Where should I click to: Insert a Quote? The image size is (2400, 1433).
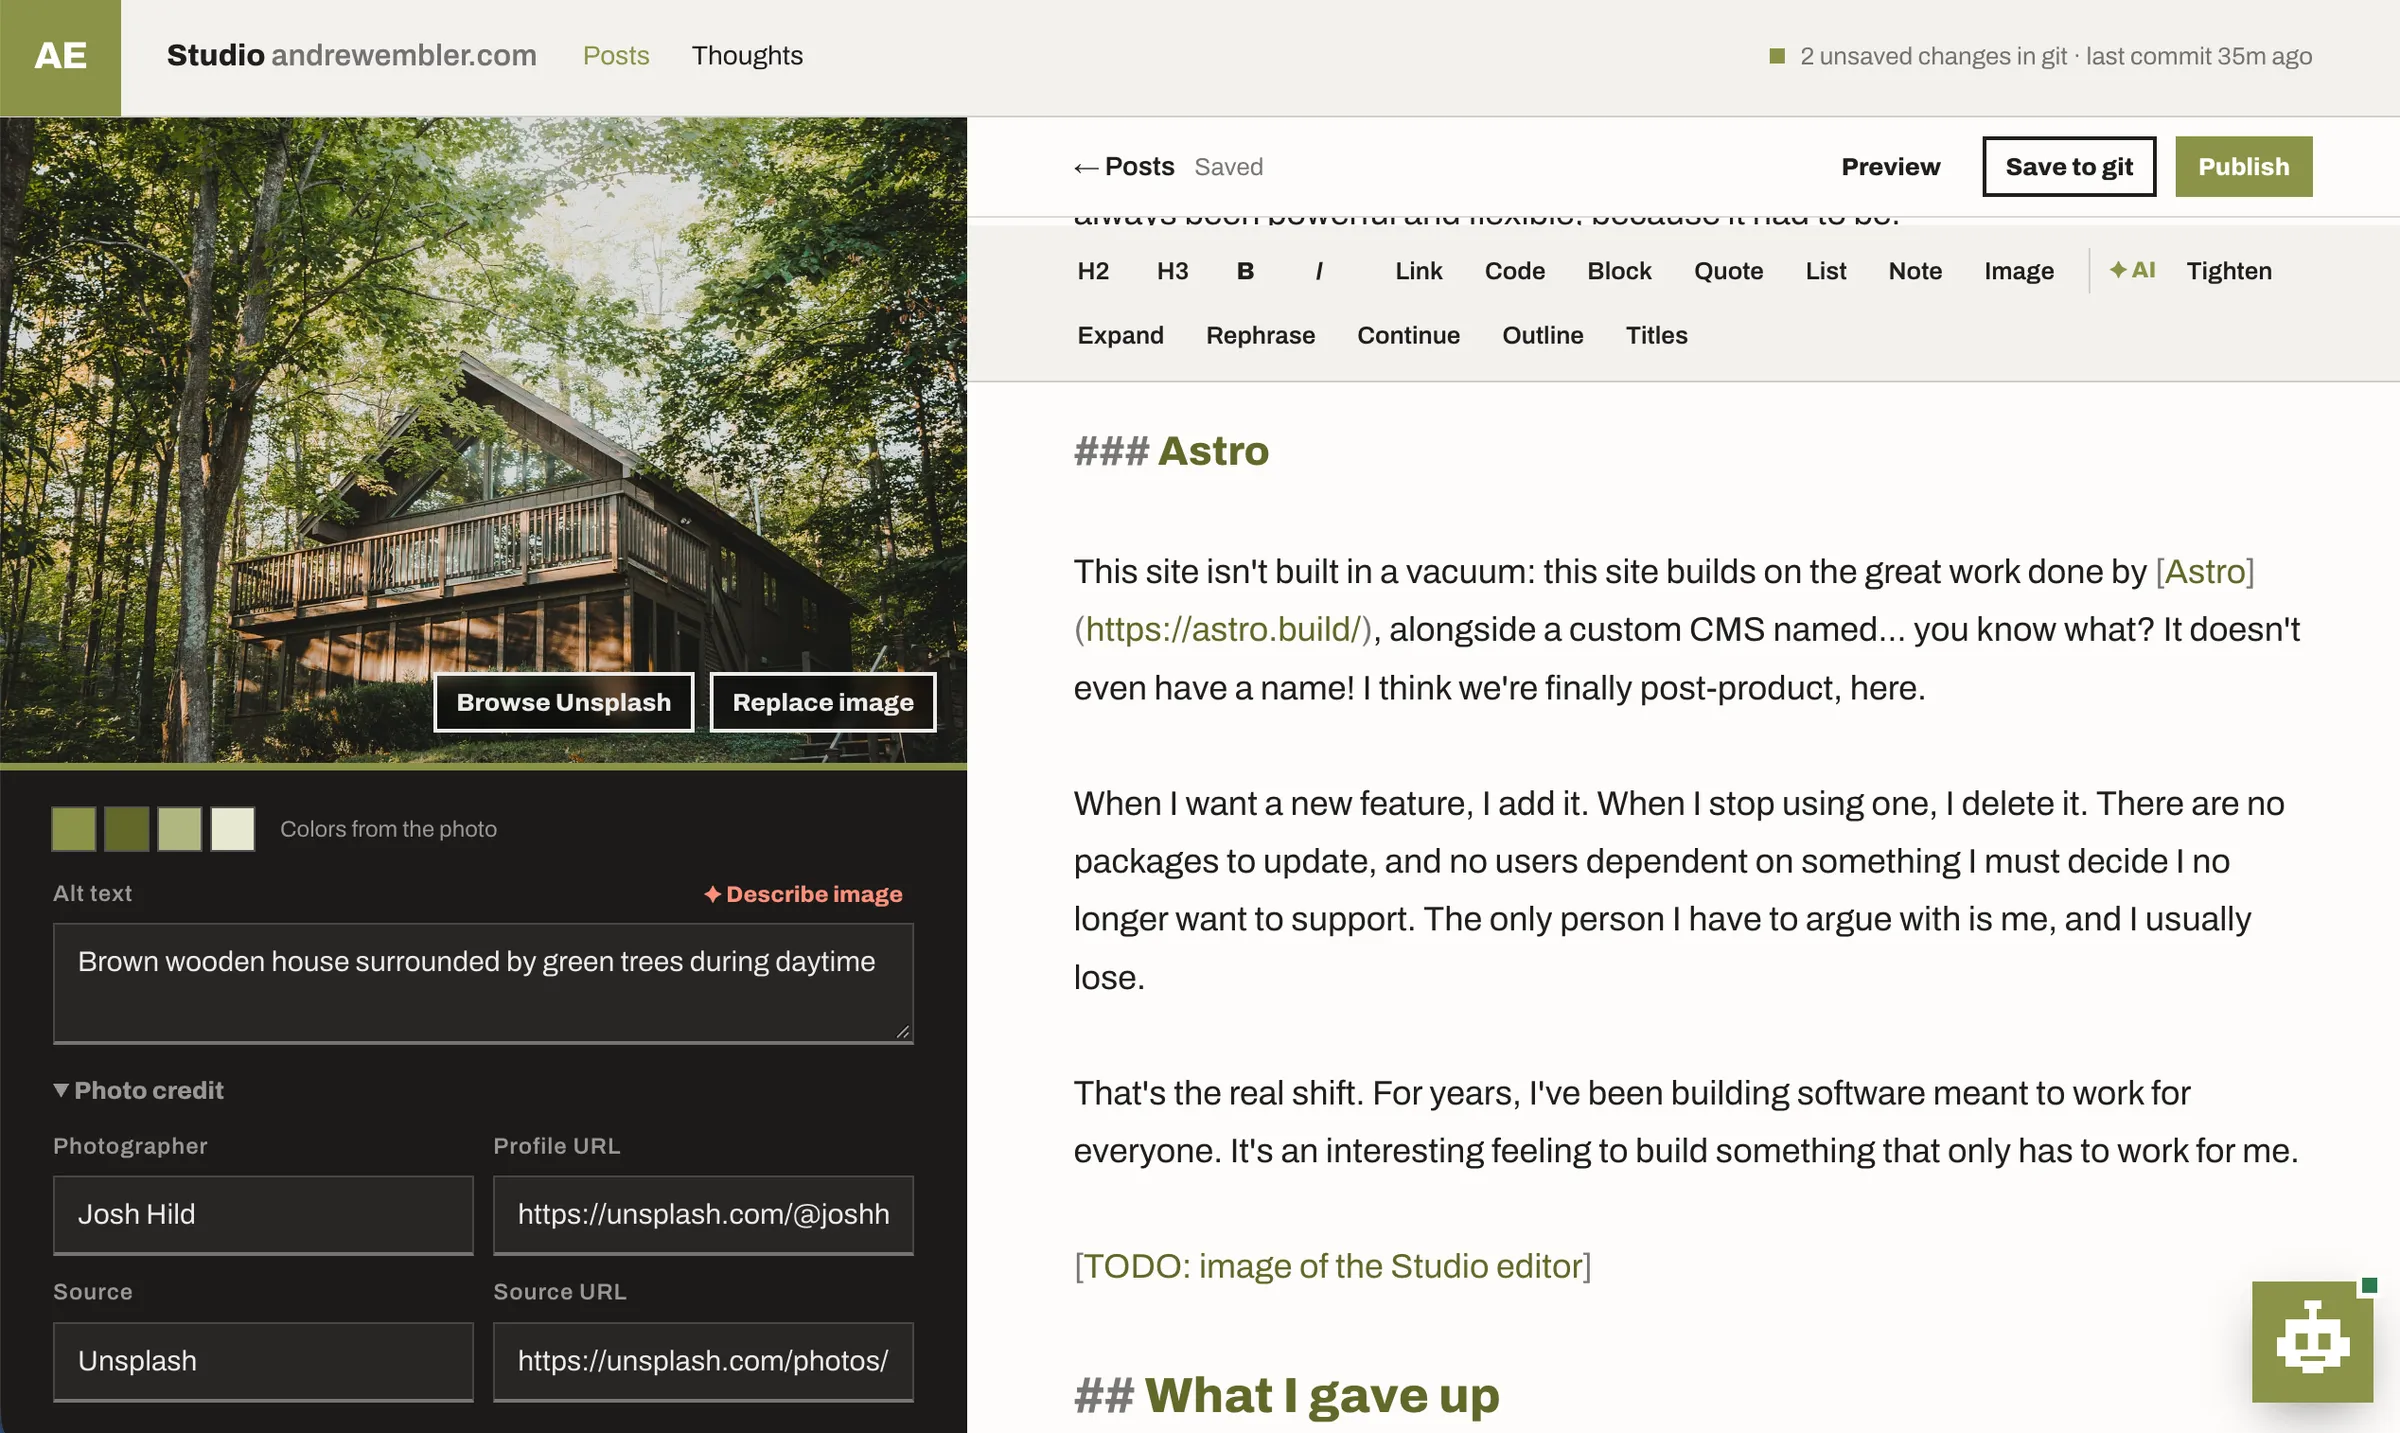pos(1728,271)
